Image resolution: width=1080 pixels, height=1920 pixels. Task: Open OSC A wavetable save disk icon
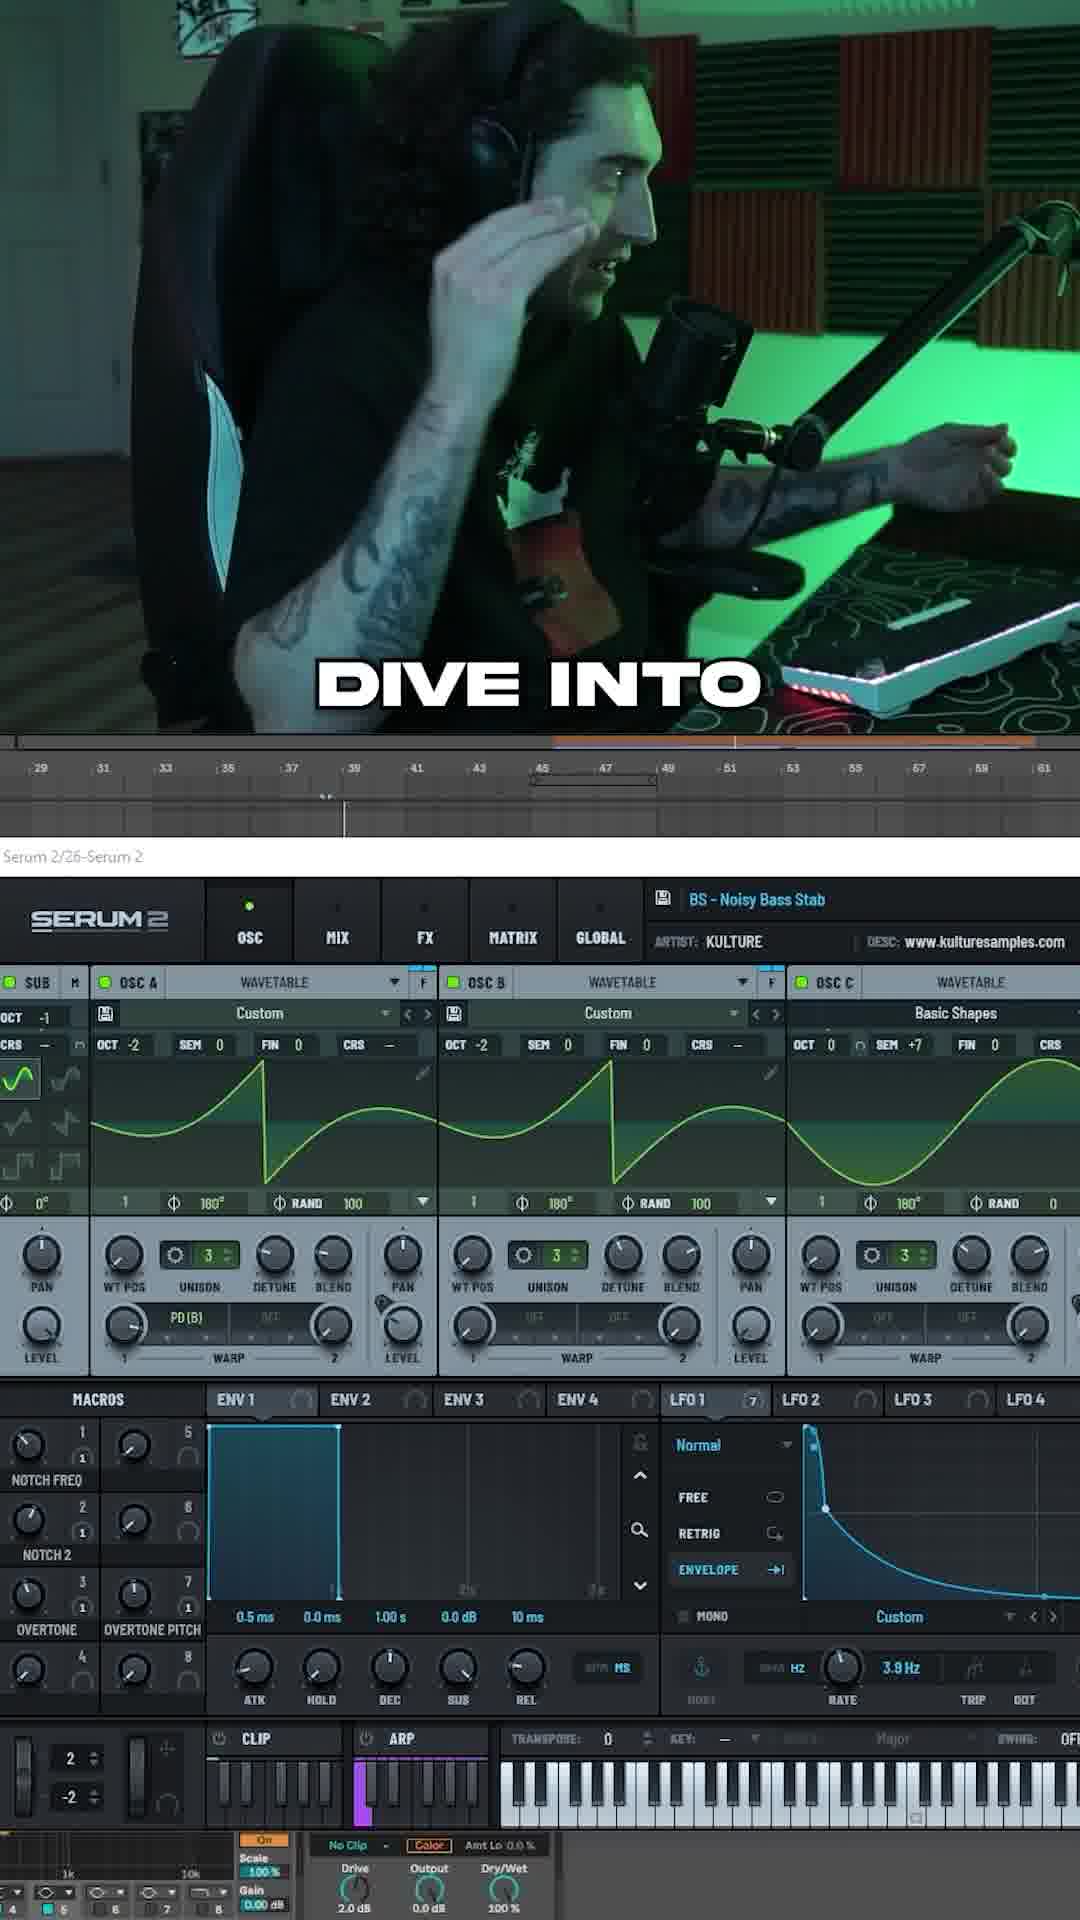pyautogui.click(x=105, y=1013)
